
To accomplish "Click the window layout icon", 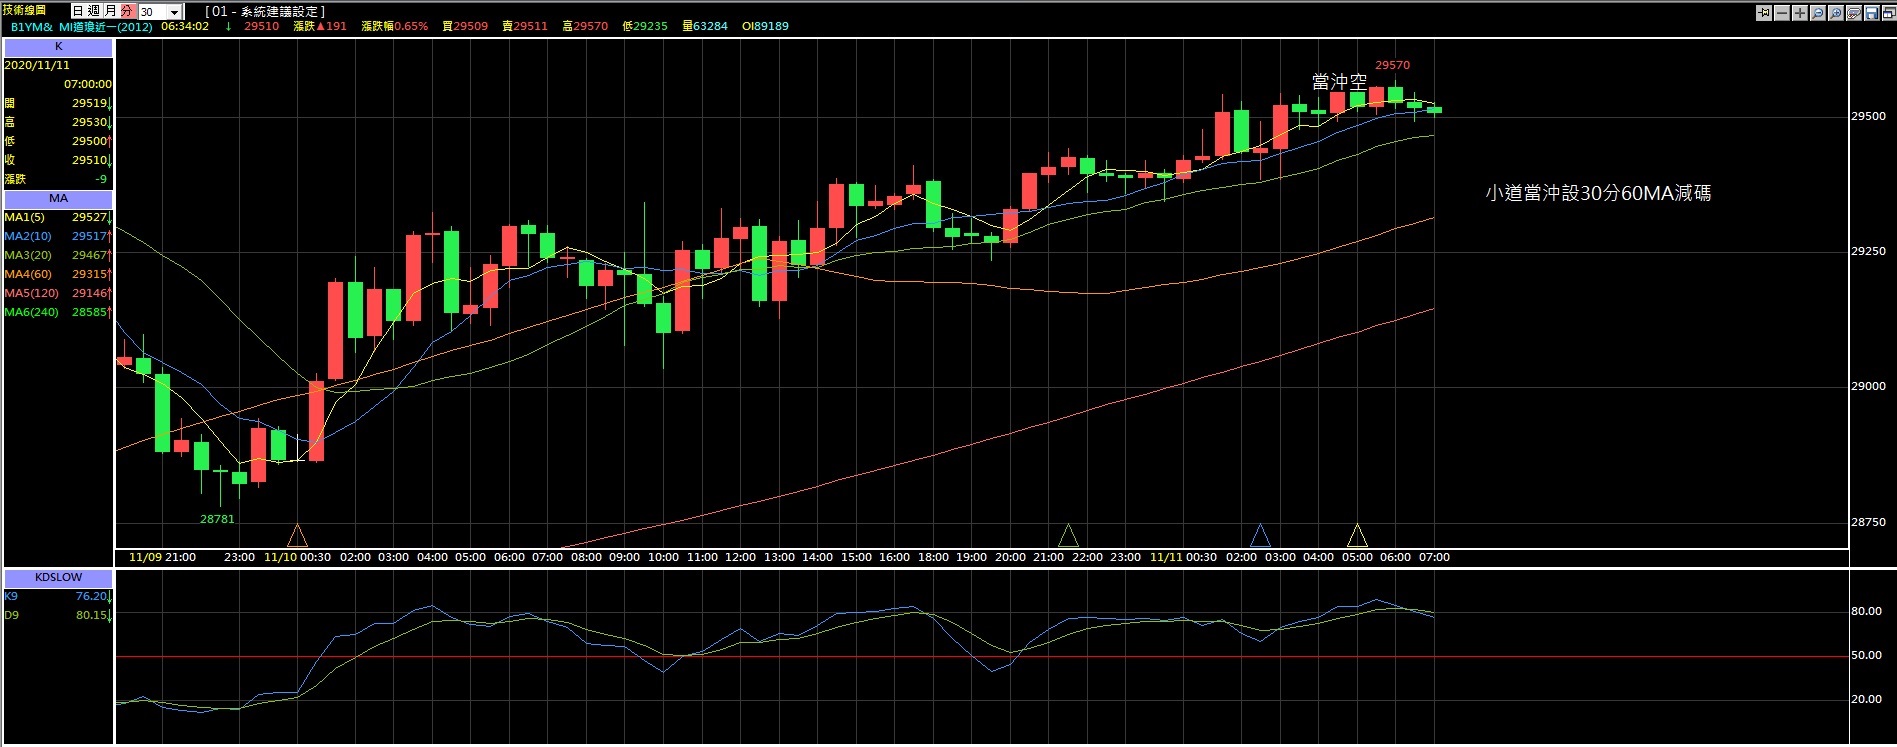I will 1889,13.
